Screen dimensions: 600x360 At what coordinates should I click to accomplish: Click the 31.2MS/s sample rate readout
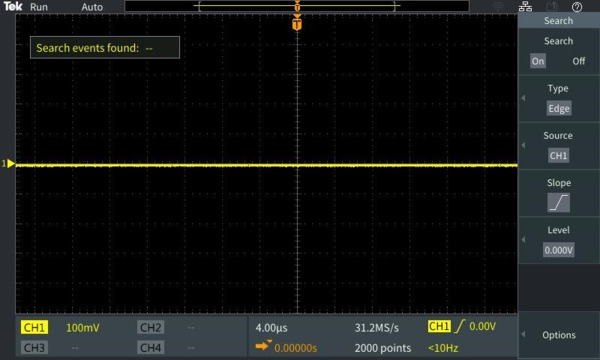pyautogui.click(x=377, y=328)
